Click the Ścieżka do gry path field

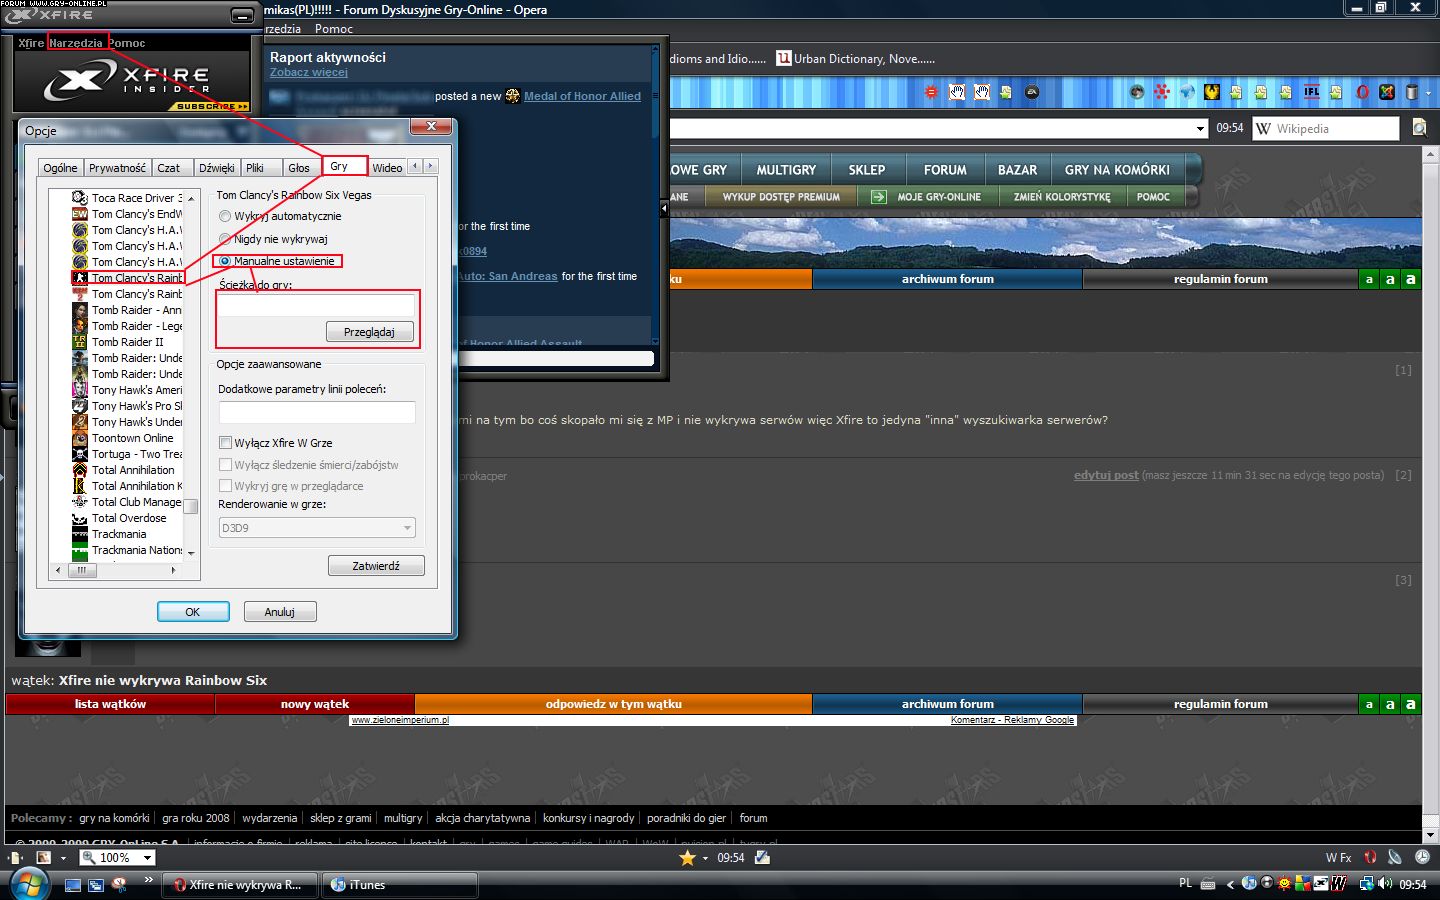coord(316,305)
